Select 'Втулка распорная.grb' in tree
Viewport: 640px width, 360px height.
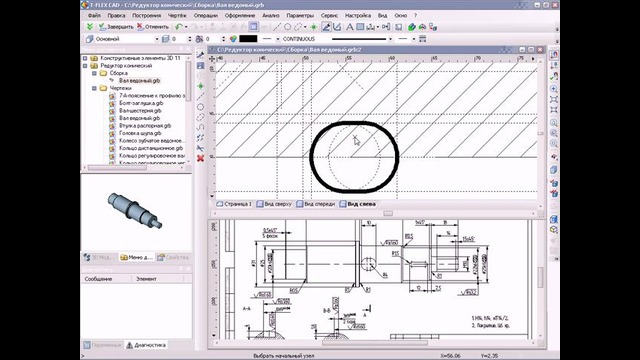click(145, 126)
